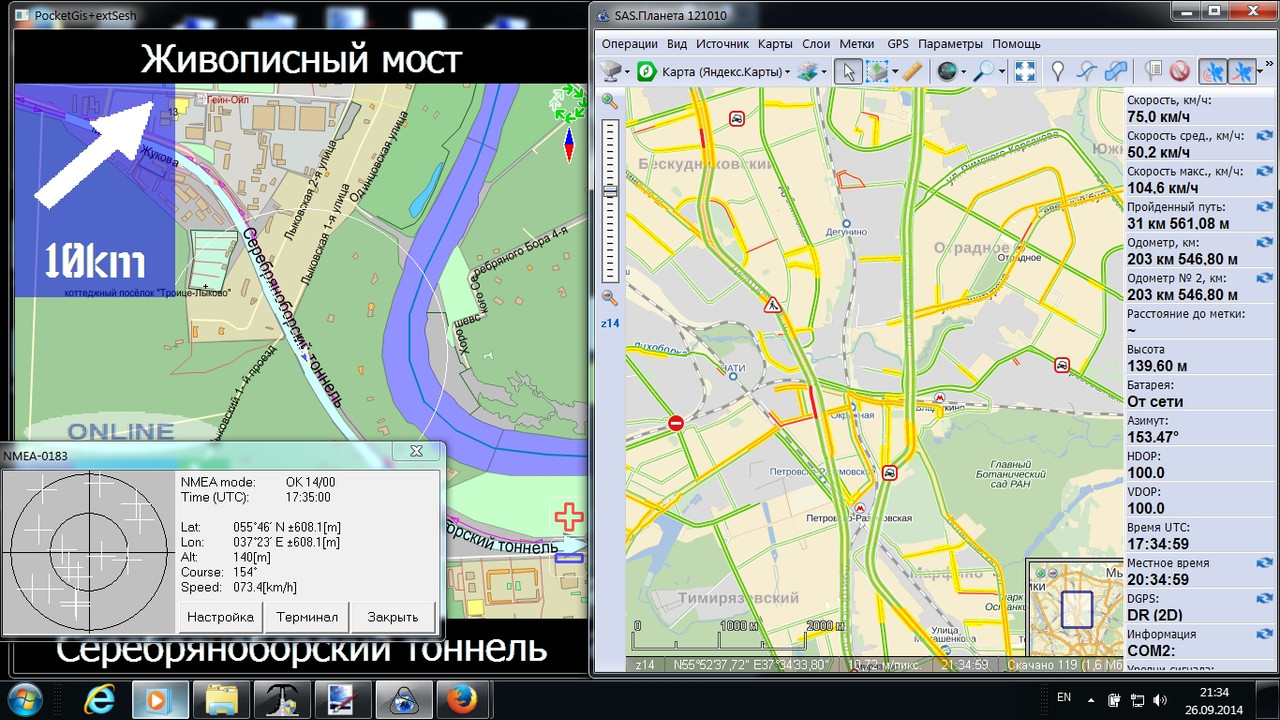Click blue minus zoom out PocketGis map
This screenshot has height=720, width=1280.
[x=569, y=557]
